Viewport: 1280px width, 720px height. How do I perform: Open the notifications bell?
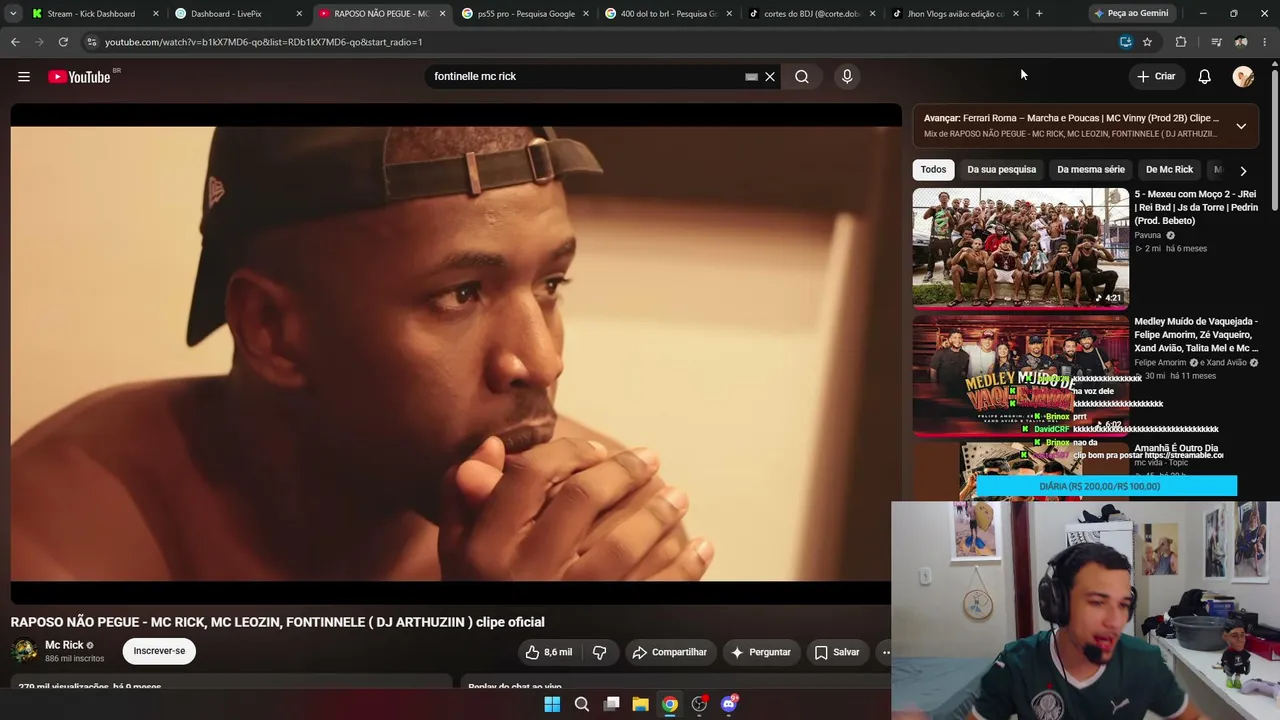(1205, 77)
